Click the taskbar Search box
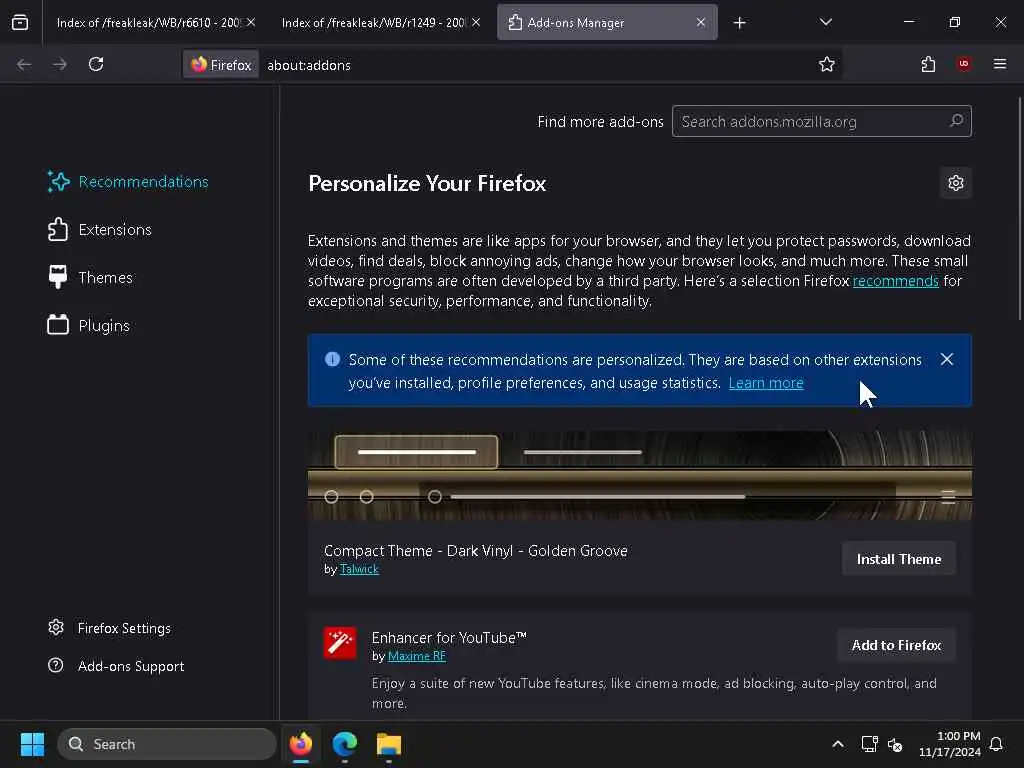Screen dimensions: 1024x768 pos(167,744)
